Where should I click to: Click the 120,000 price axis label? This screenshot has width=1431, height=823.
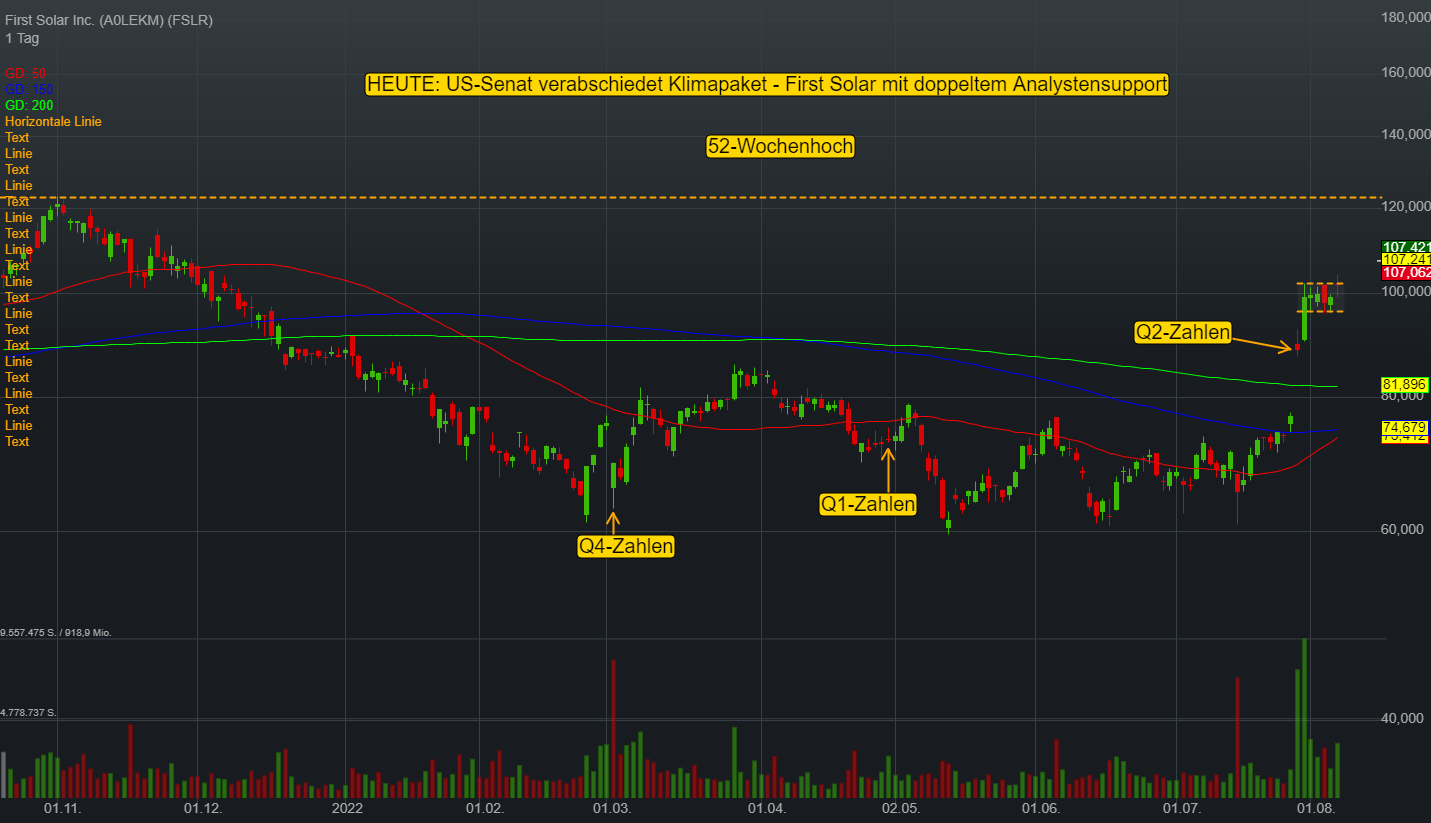coord(1405,206)
